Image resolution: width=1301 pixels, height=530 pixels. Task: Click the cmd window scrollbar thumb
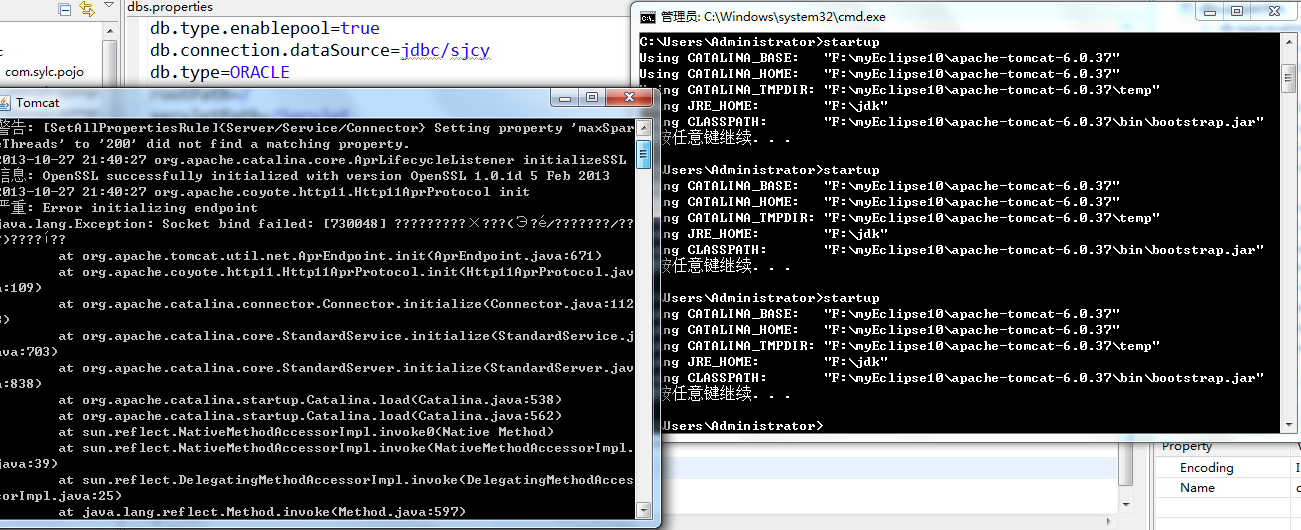[x=1287, y=76]
